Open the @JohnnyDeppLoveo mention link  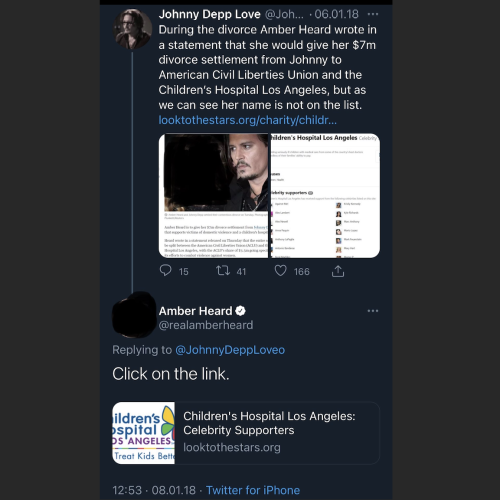coord(230,350)
